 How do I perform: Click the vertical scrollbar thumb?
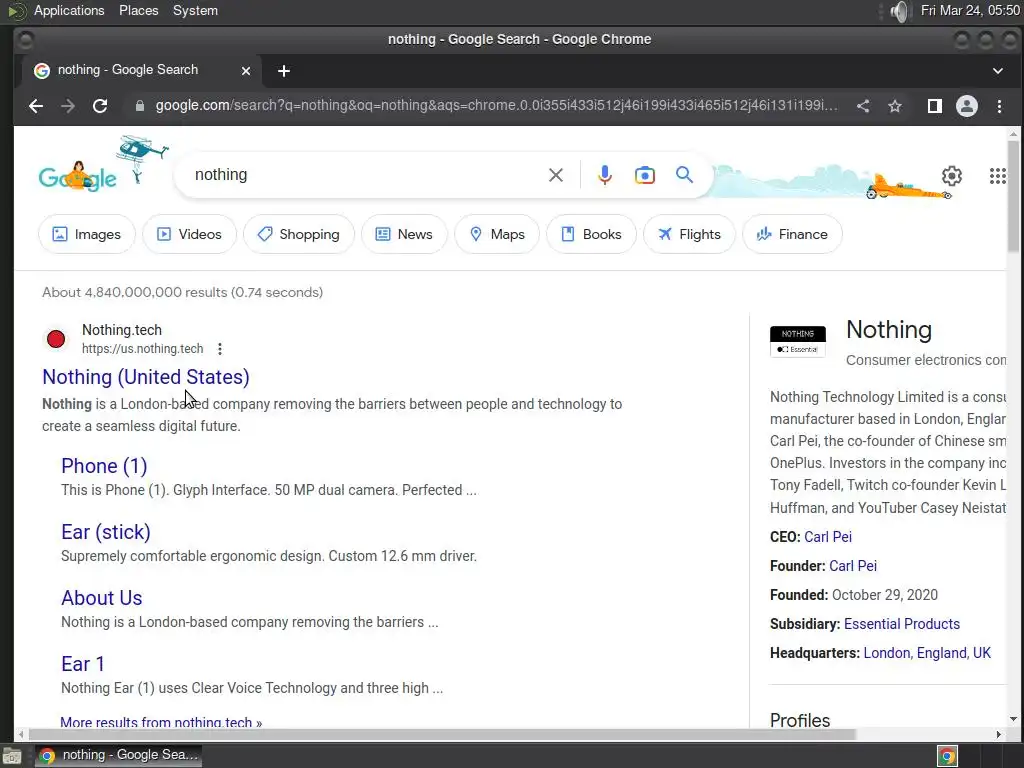(x=1013, y=196)
